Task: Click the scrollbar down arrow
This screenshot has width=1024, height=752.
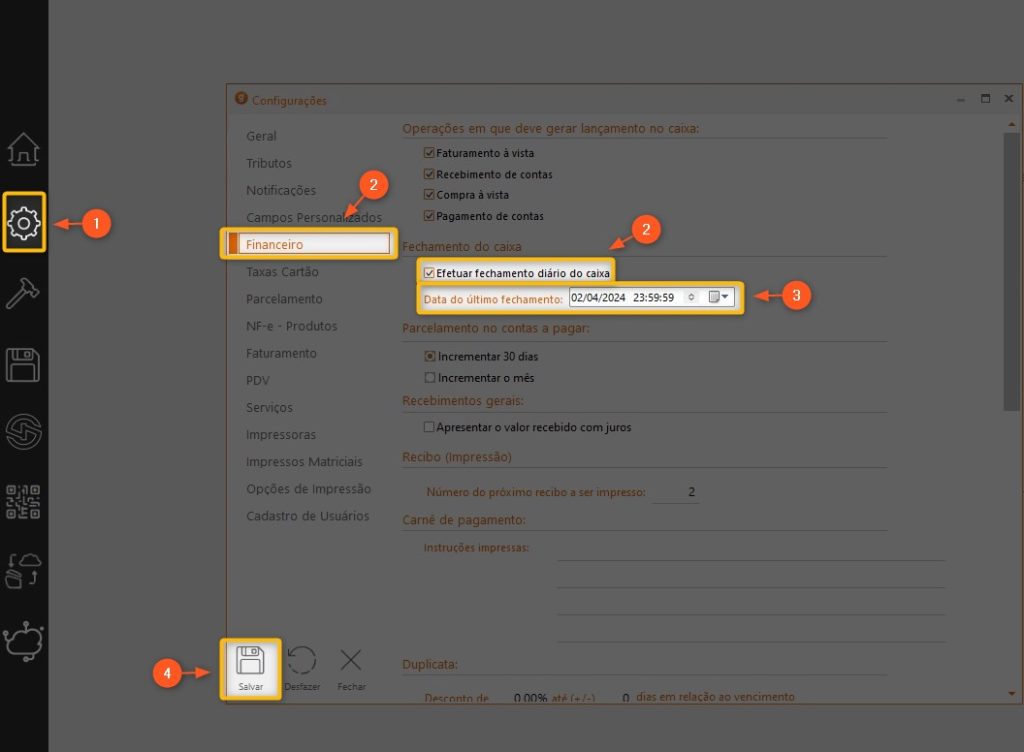Action: (1009, 693)
